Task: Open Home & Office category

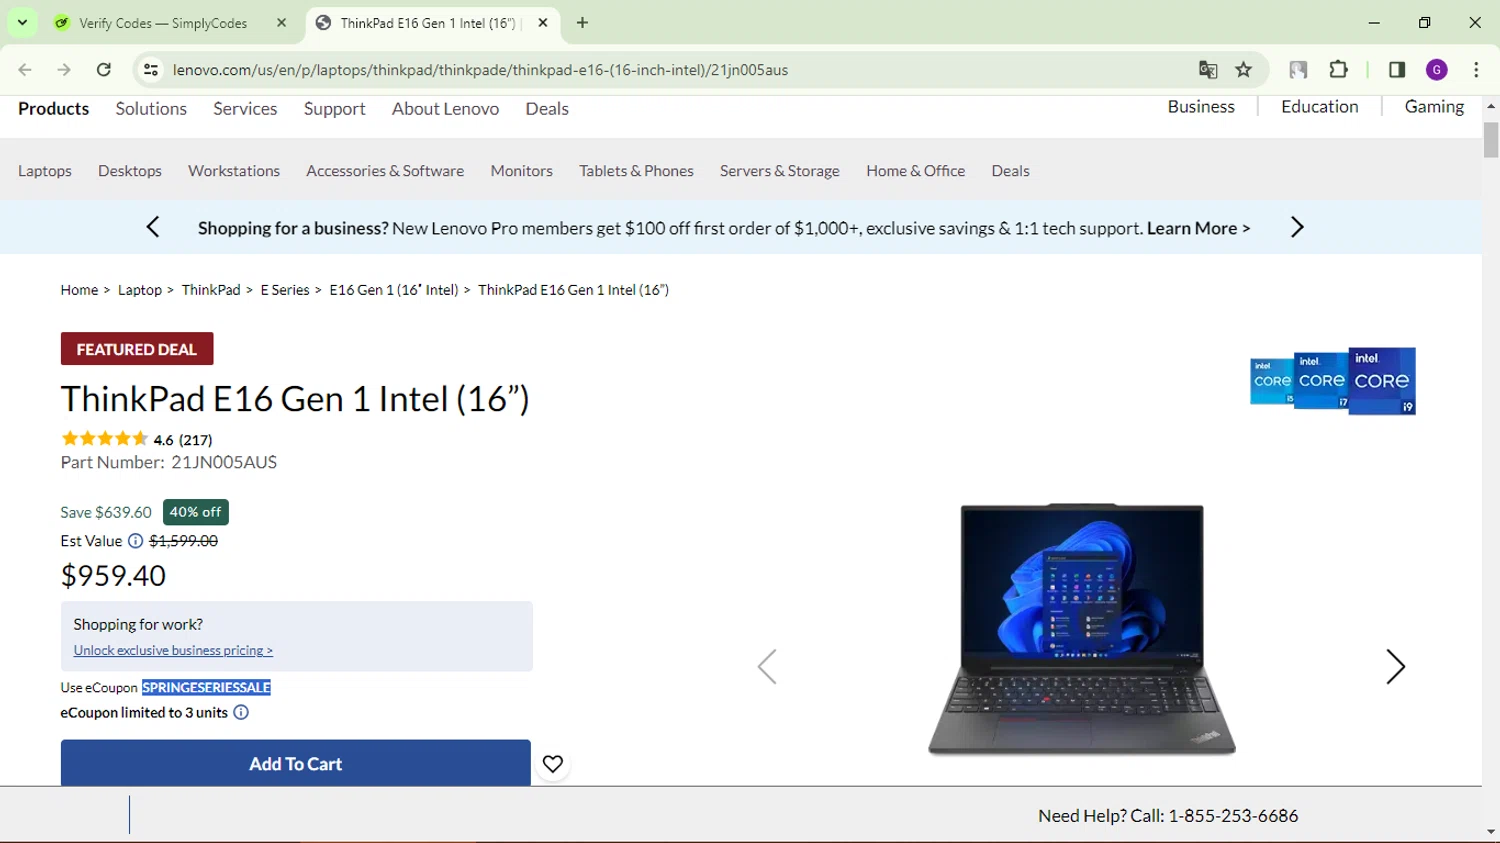Action: click(915, 171)
